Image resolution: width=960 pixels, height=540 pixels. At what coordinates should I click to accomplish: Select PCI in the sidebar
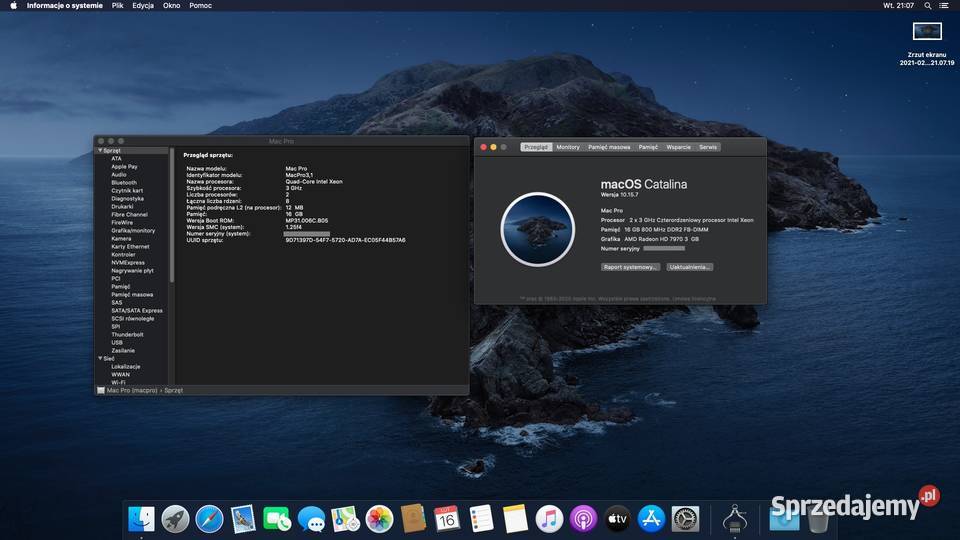pyautogui.click(x=116, y=279)
